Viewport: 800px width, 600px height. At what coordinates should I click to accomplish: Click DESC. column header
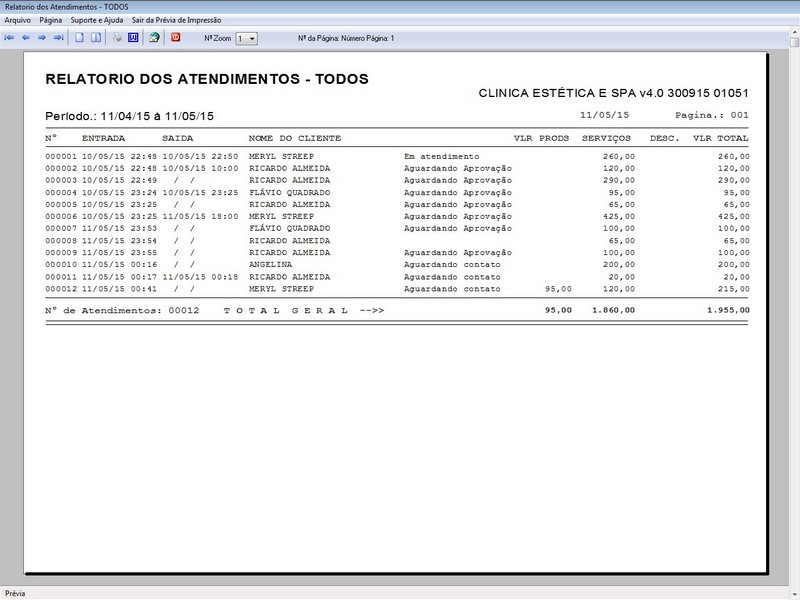[x=664, y=138]
